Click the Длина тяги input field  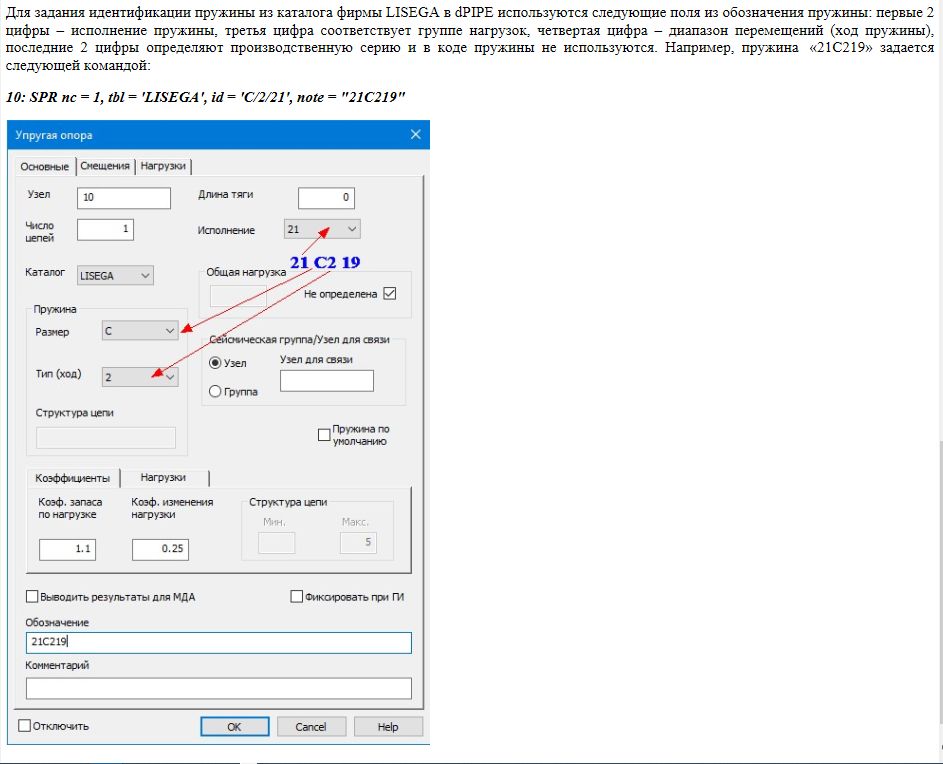click(326, 198)
